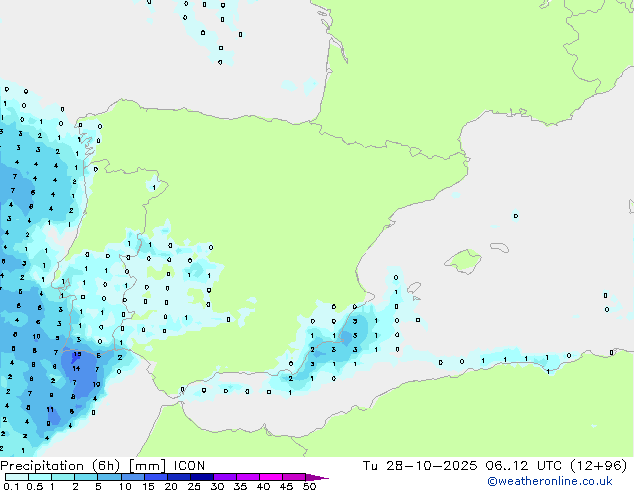Click the "[mm]" unit label

coord(147,466)
